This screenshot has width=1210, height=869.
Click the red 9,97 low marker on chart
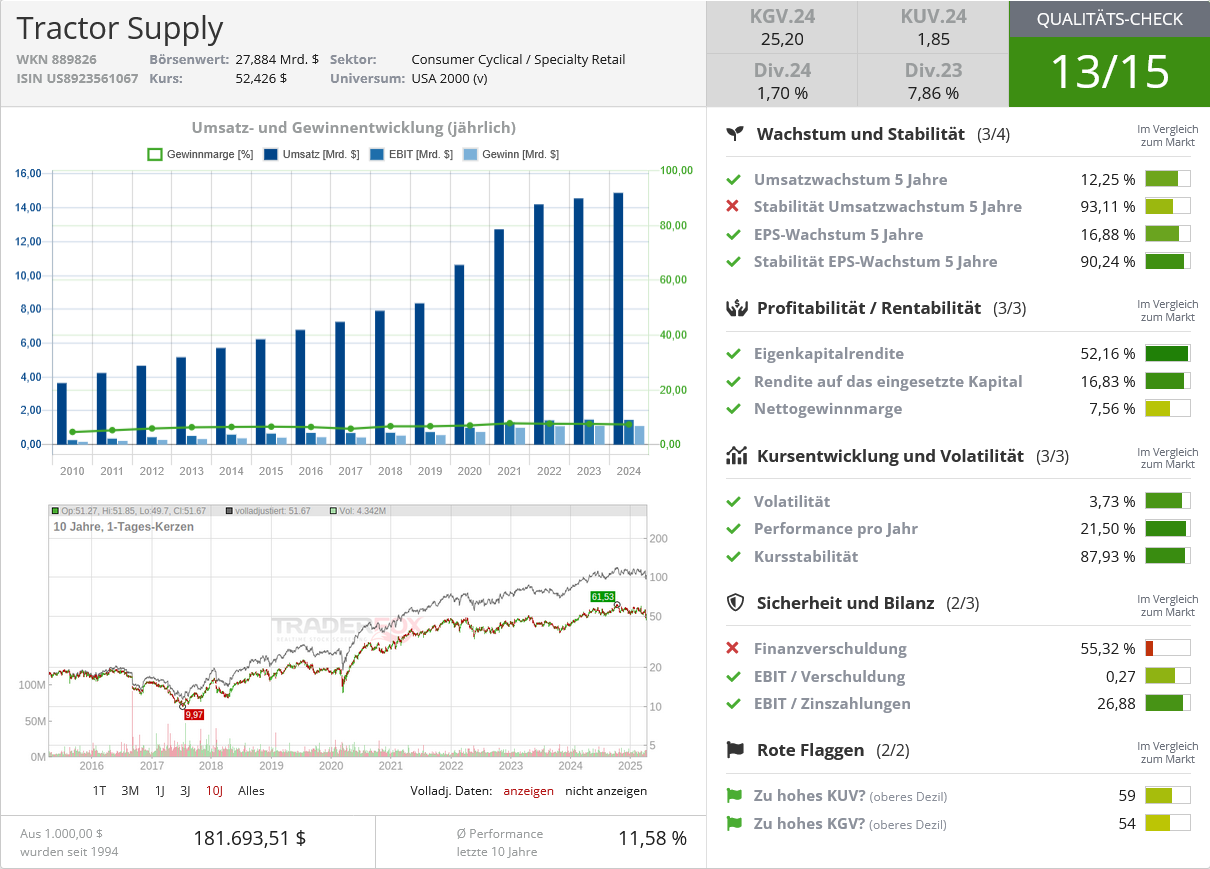click(x=194, y=714)
